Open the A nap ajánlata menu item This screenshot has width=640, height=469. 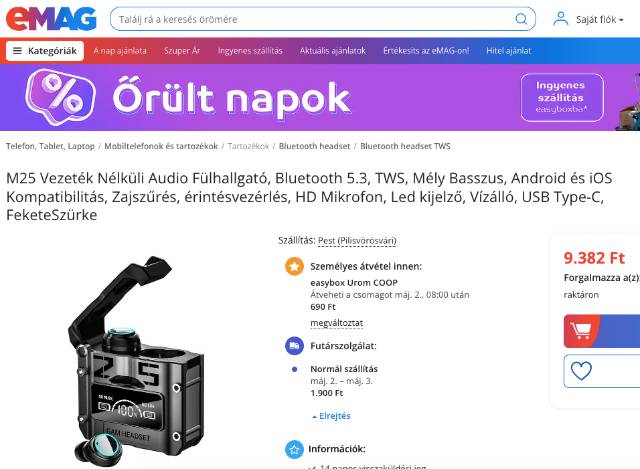[x=120, y=51]
